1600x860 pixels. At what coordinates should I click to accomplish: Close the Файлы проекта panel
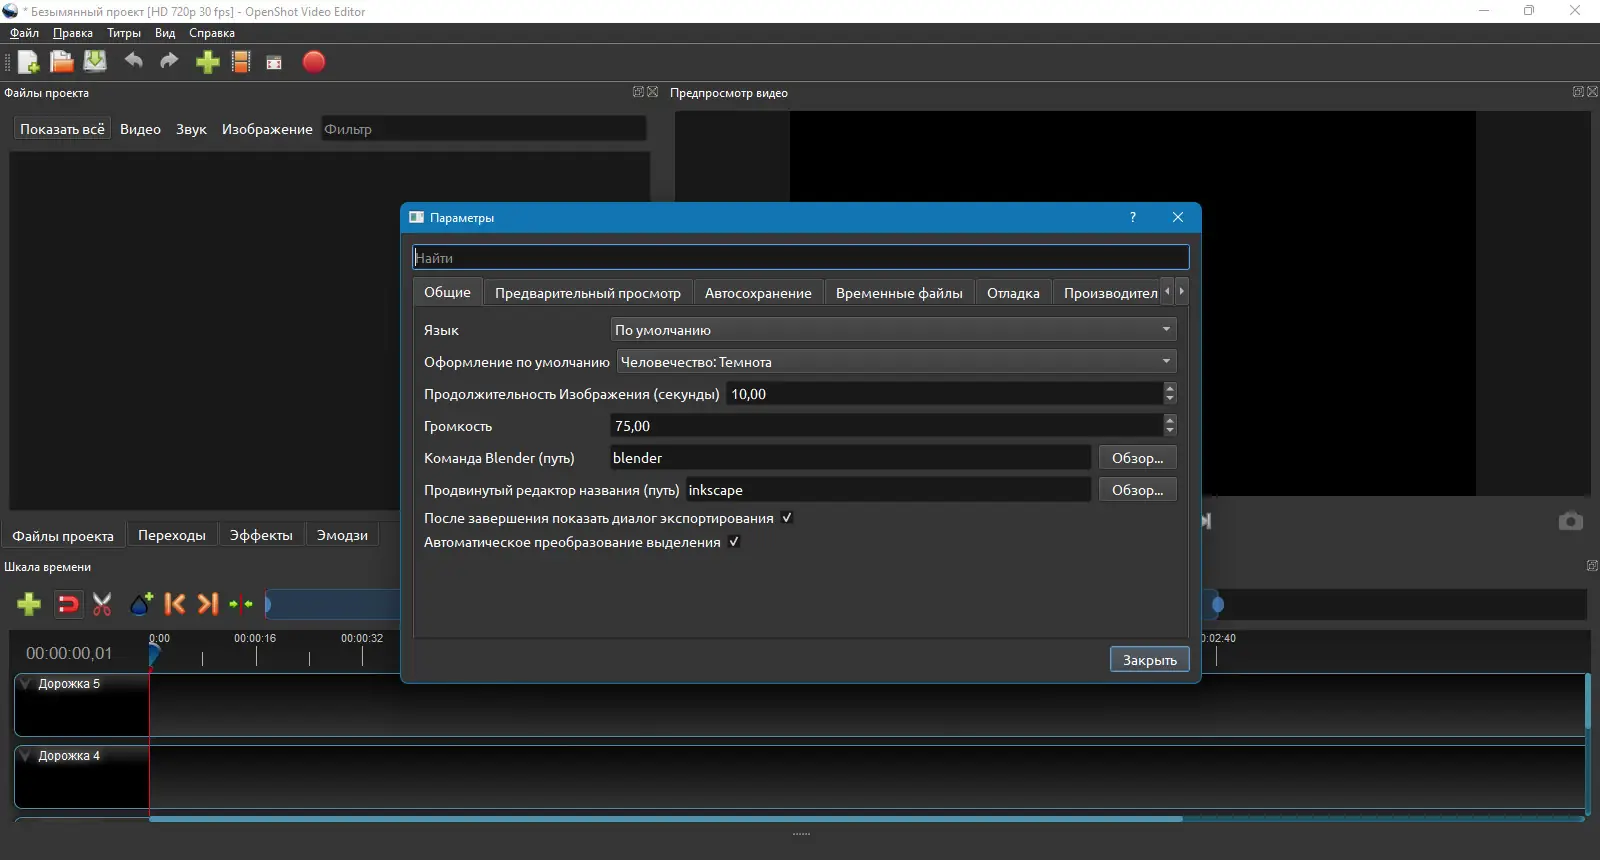[653, 92]
